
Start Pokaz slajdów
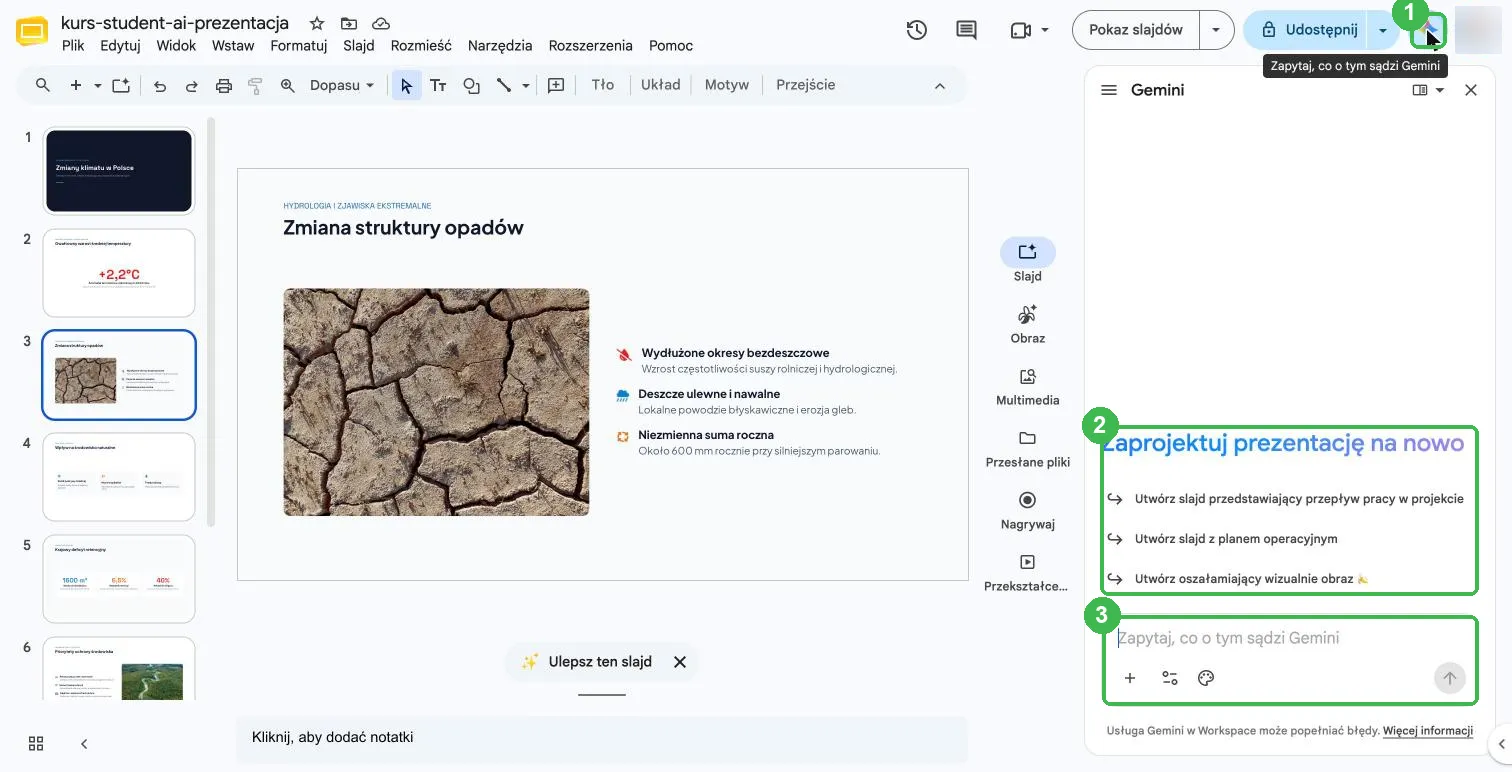(1136, 30)
